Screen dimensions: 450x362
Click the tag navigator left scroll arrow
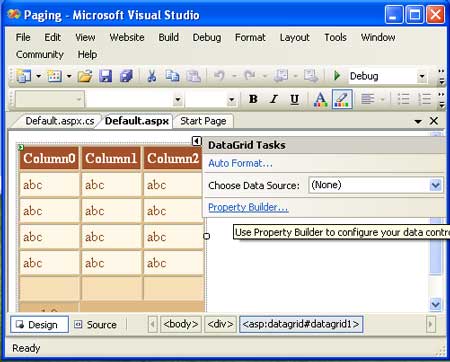153,324
